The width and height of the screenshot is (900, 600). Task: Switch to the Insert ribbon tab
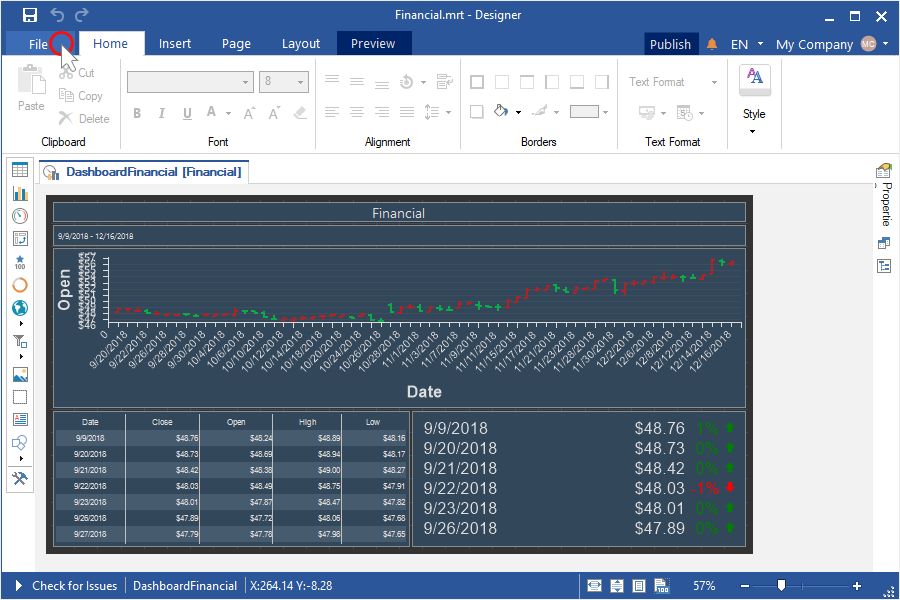(175, 44)
